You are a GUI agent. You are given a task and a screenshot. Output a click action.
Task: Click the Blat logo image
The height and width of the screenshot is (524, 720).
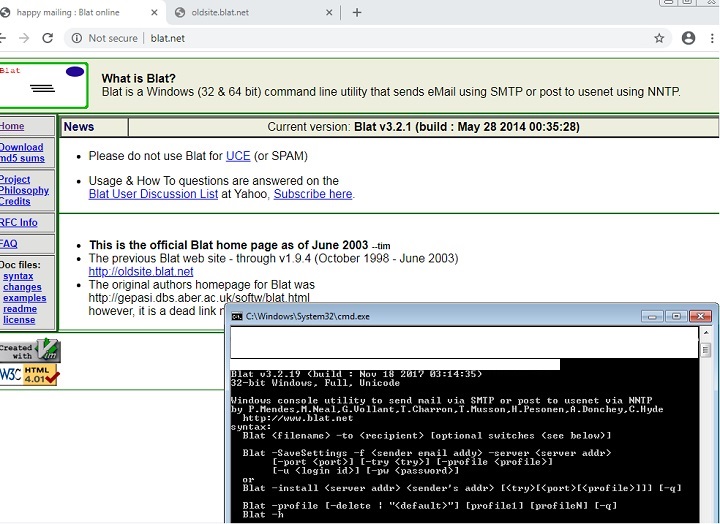tap(42, 86)
